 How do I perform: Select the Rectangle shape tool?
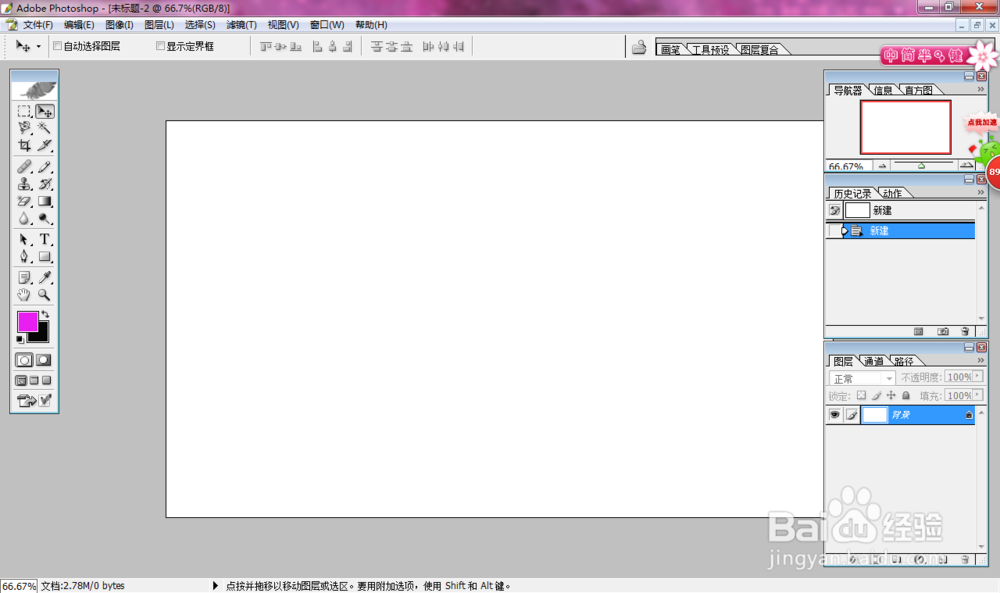45,257
